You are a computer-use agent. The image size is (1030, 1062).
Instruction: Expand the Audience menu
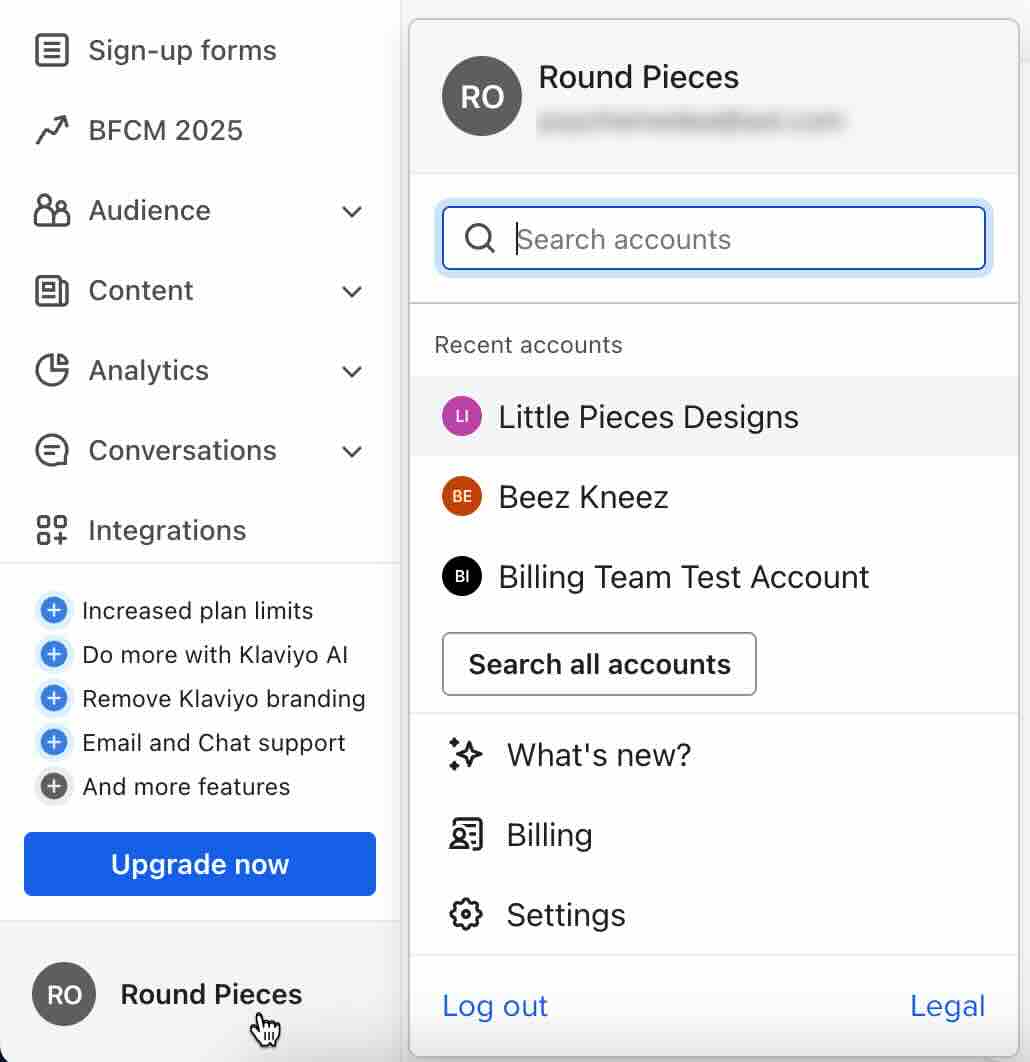click(x=351, y=211)
